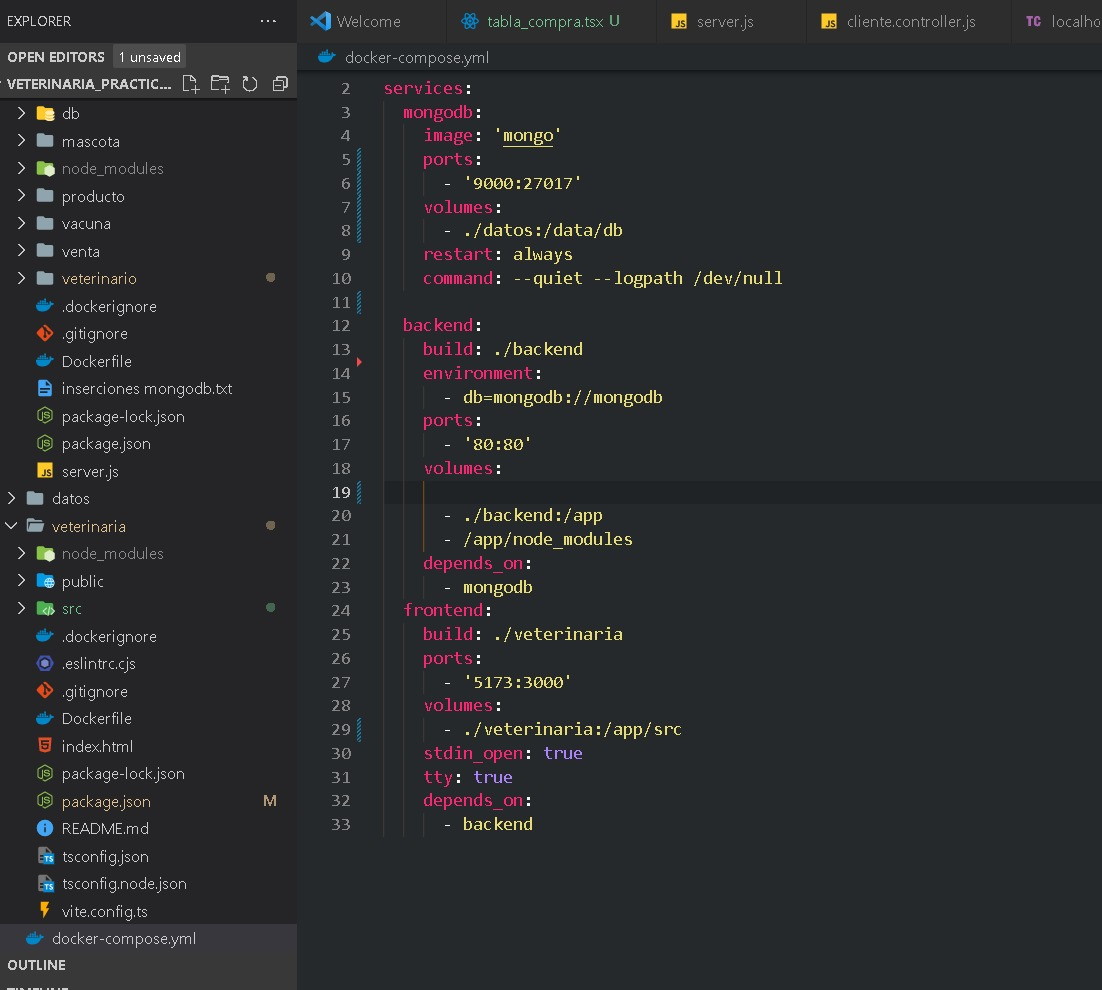1102x990 pixels.
Task: Create a new folder via the New Folder icon
Action: click(220, 84)
